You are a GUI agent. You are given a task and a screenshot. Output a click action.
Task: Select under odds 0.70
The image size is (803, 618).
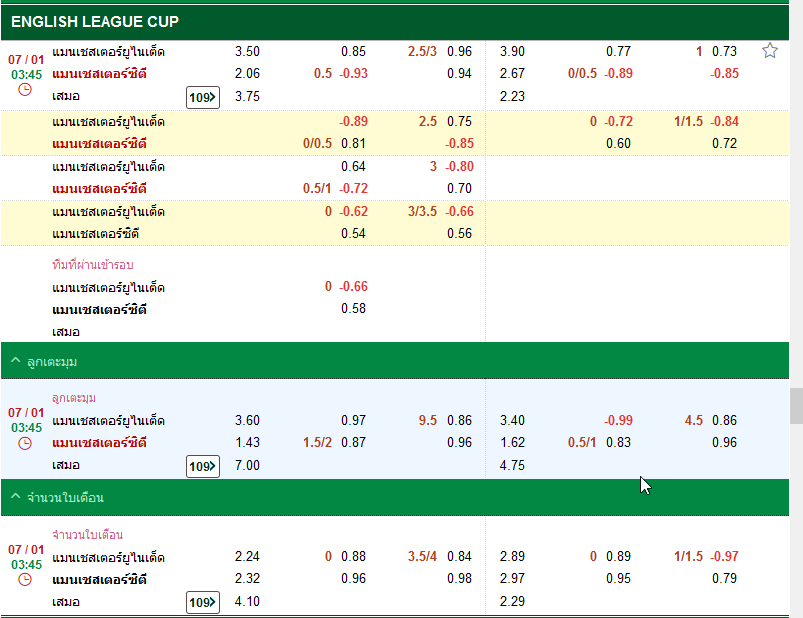(459, 189)
